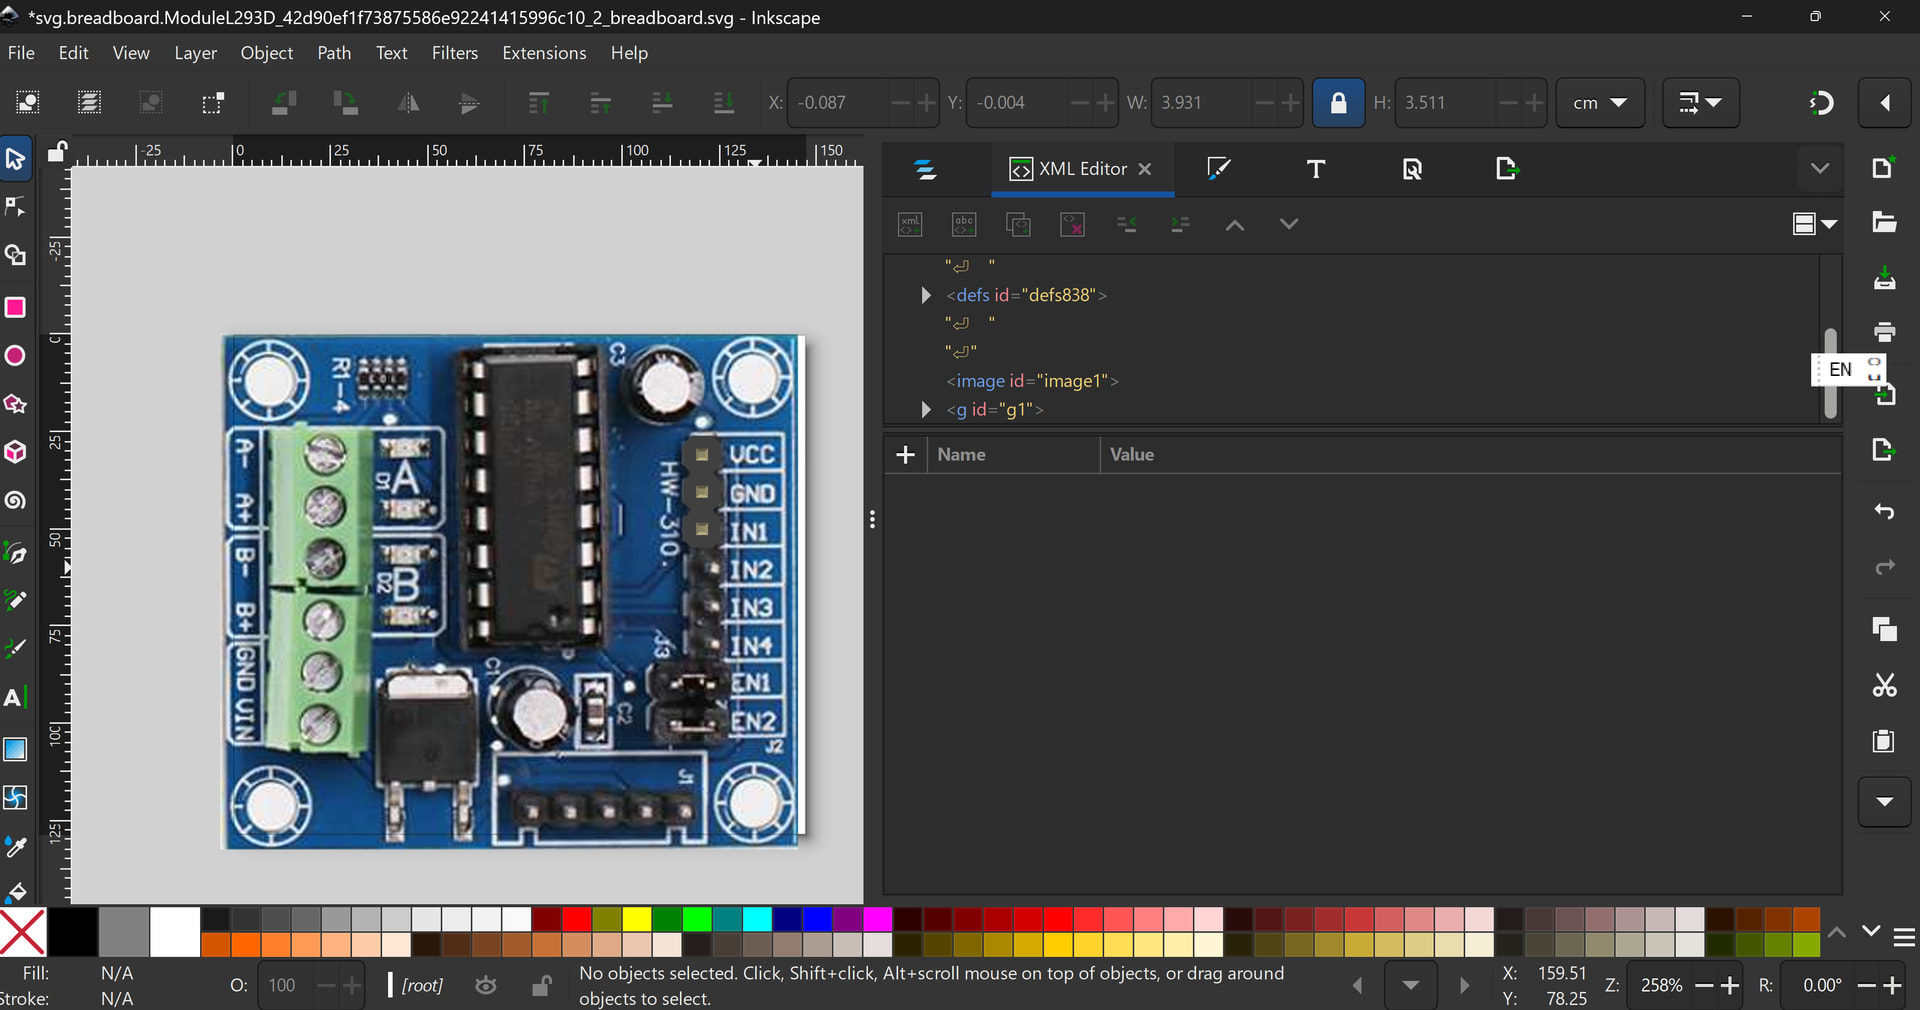Image resolution: width=1920 pixels, height=1010 pixels.
Task: Pick the yellow color swatch
Action: (636, 919)
